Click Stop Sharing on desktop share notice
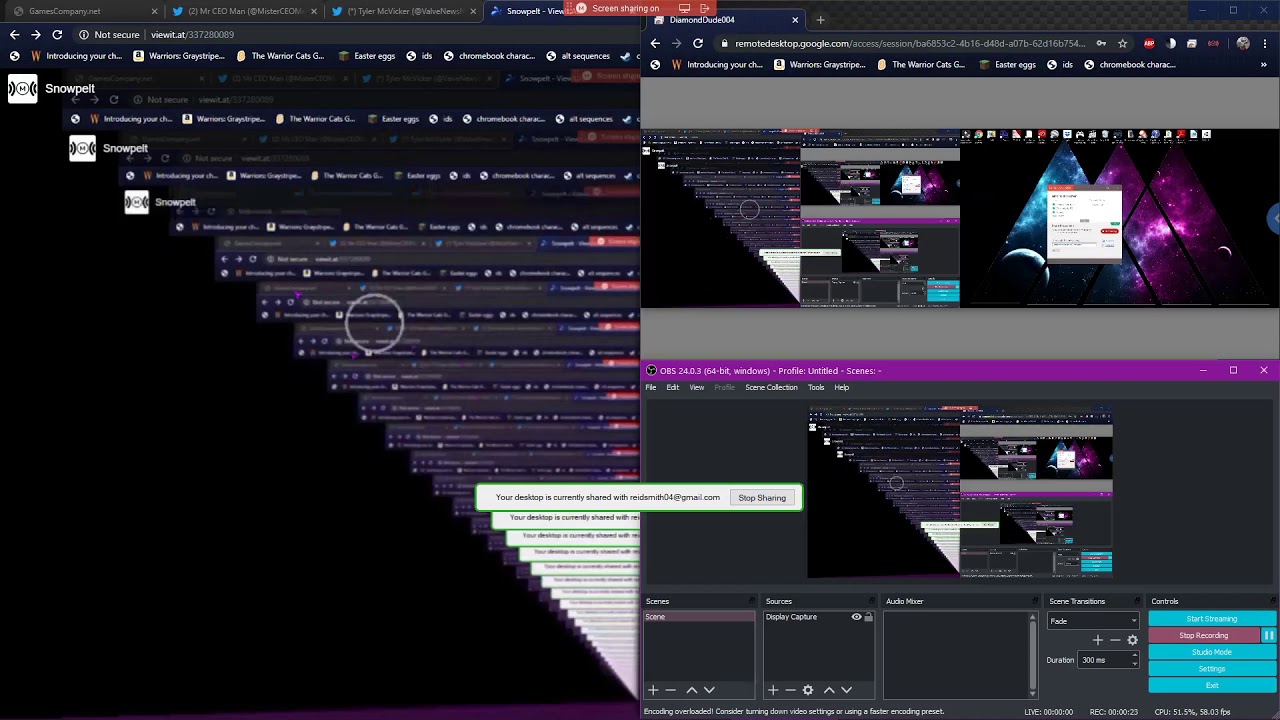 point(762,498)
